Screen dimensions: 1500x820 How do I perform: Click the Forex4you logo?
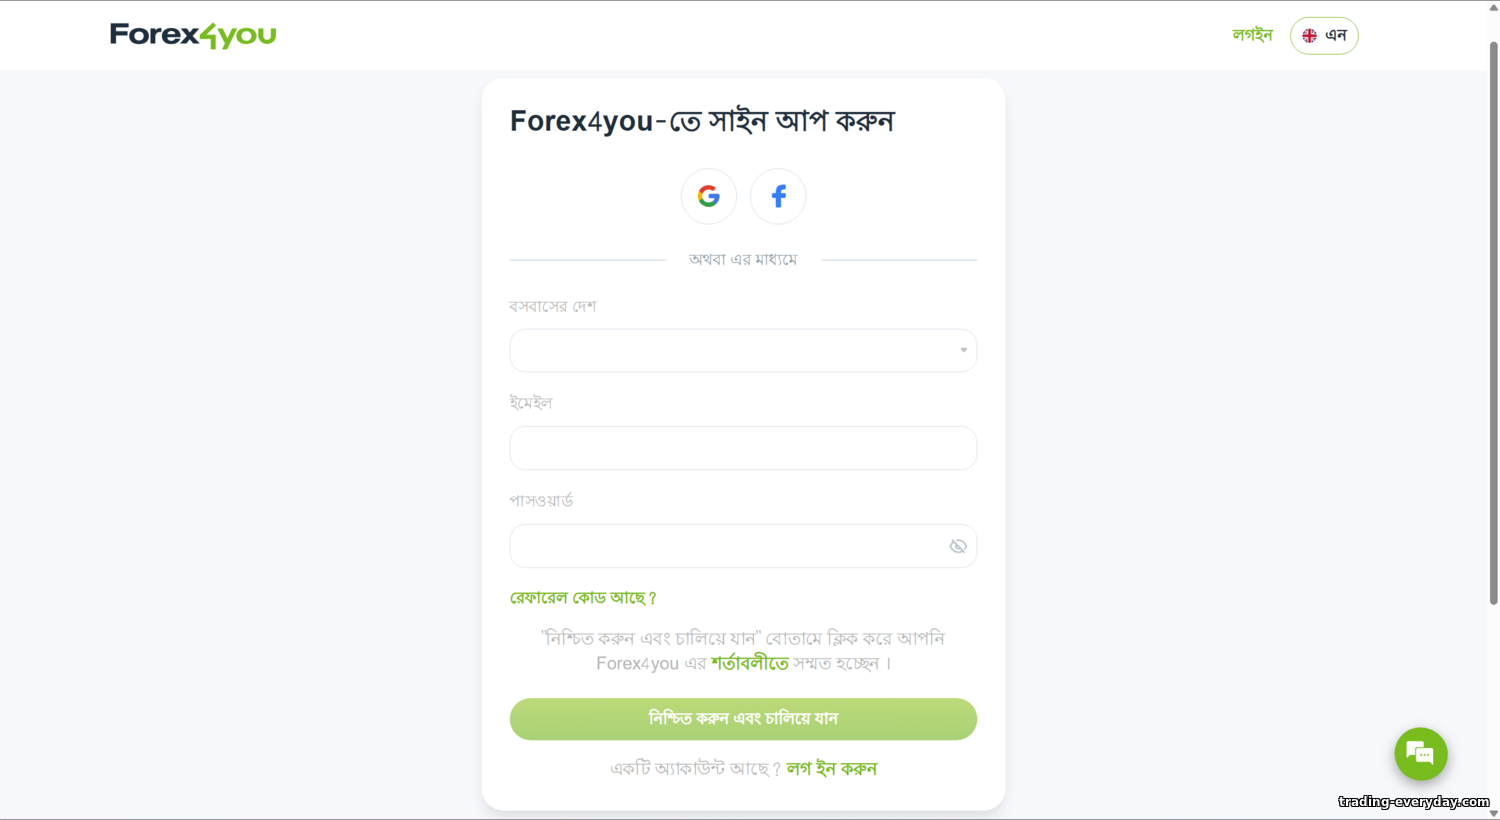pyautogui.click(x=193, y=35)
